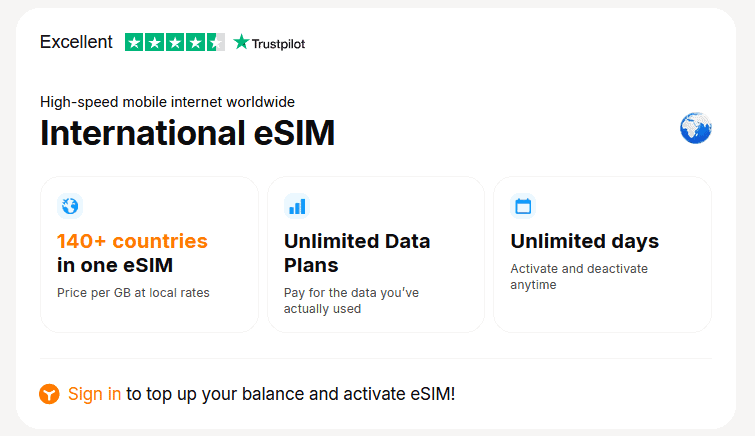The height and width of the screenshot is (436, 755).
Task: Open the Sign in link
Action: click(95, 394)
